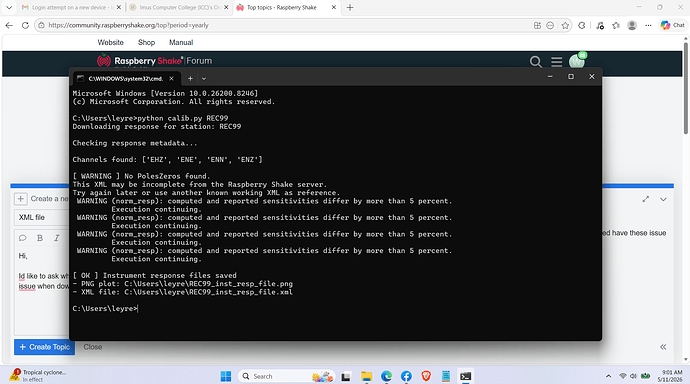Close the cmd.exe terminal tab

pos(171,79)
